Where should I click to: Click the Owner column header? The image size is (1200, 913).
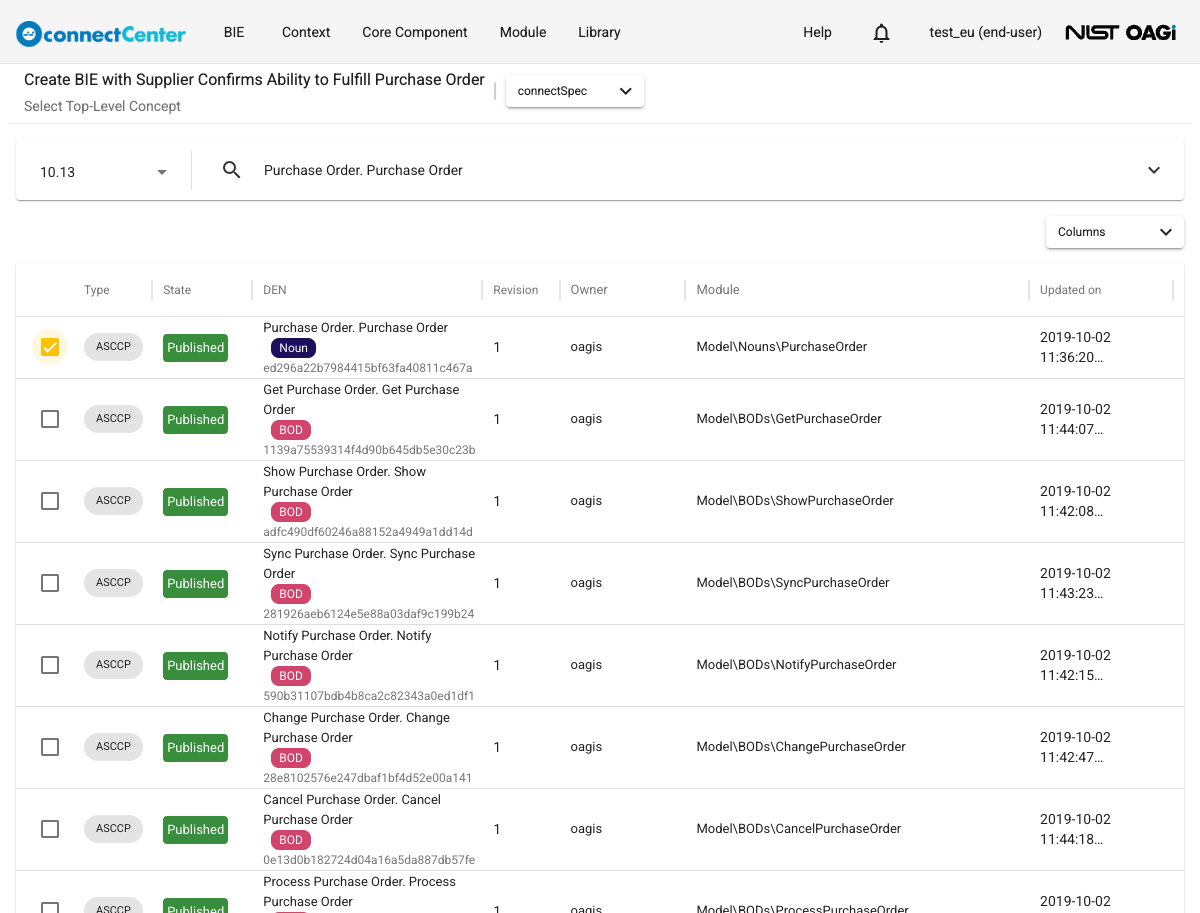tap(589, 290)
